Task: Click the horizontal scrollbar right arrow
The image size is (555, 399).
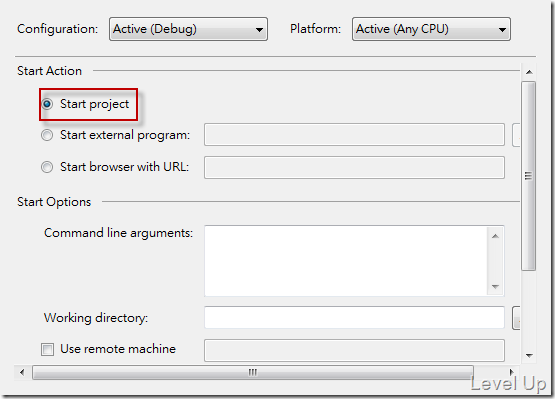Action: tap(511, 372)
